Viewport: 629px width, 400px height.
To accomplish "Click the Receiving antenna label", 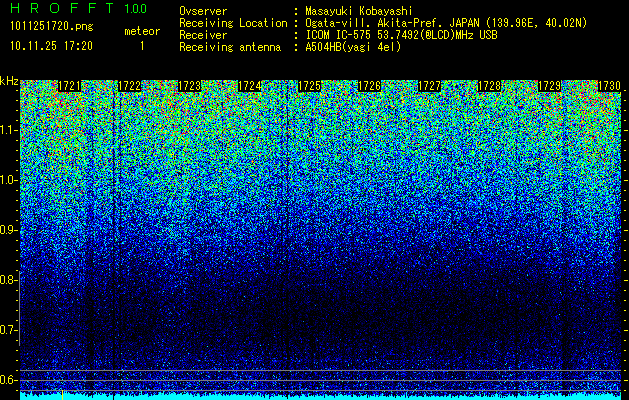I will tap(230, 47).
